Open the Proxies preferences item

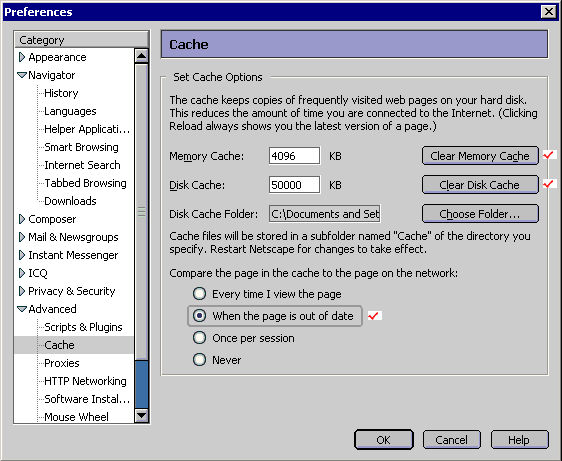62,363
